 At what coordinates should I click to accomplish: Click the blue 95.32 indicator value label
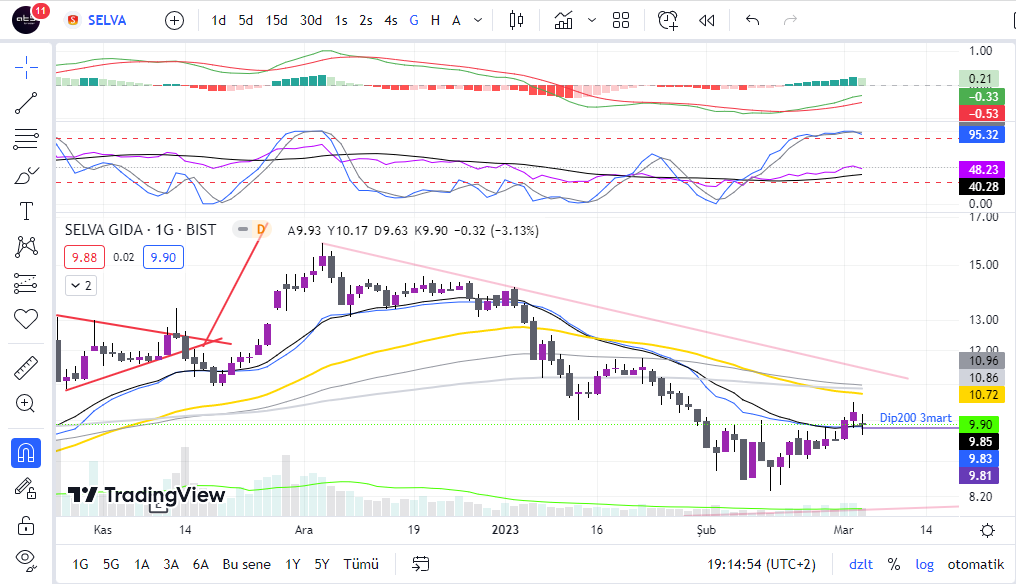tap(982, 134)
